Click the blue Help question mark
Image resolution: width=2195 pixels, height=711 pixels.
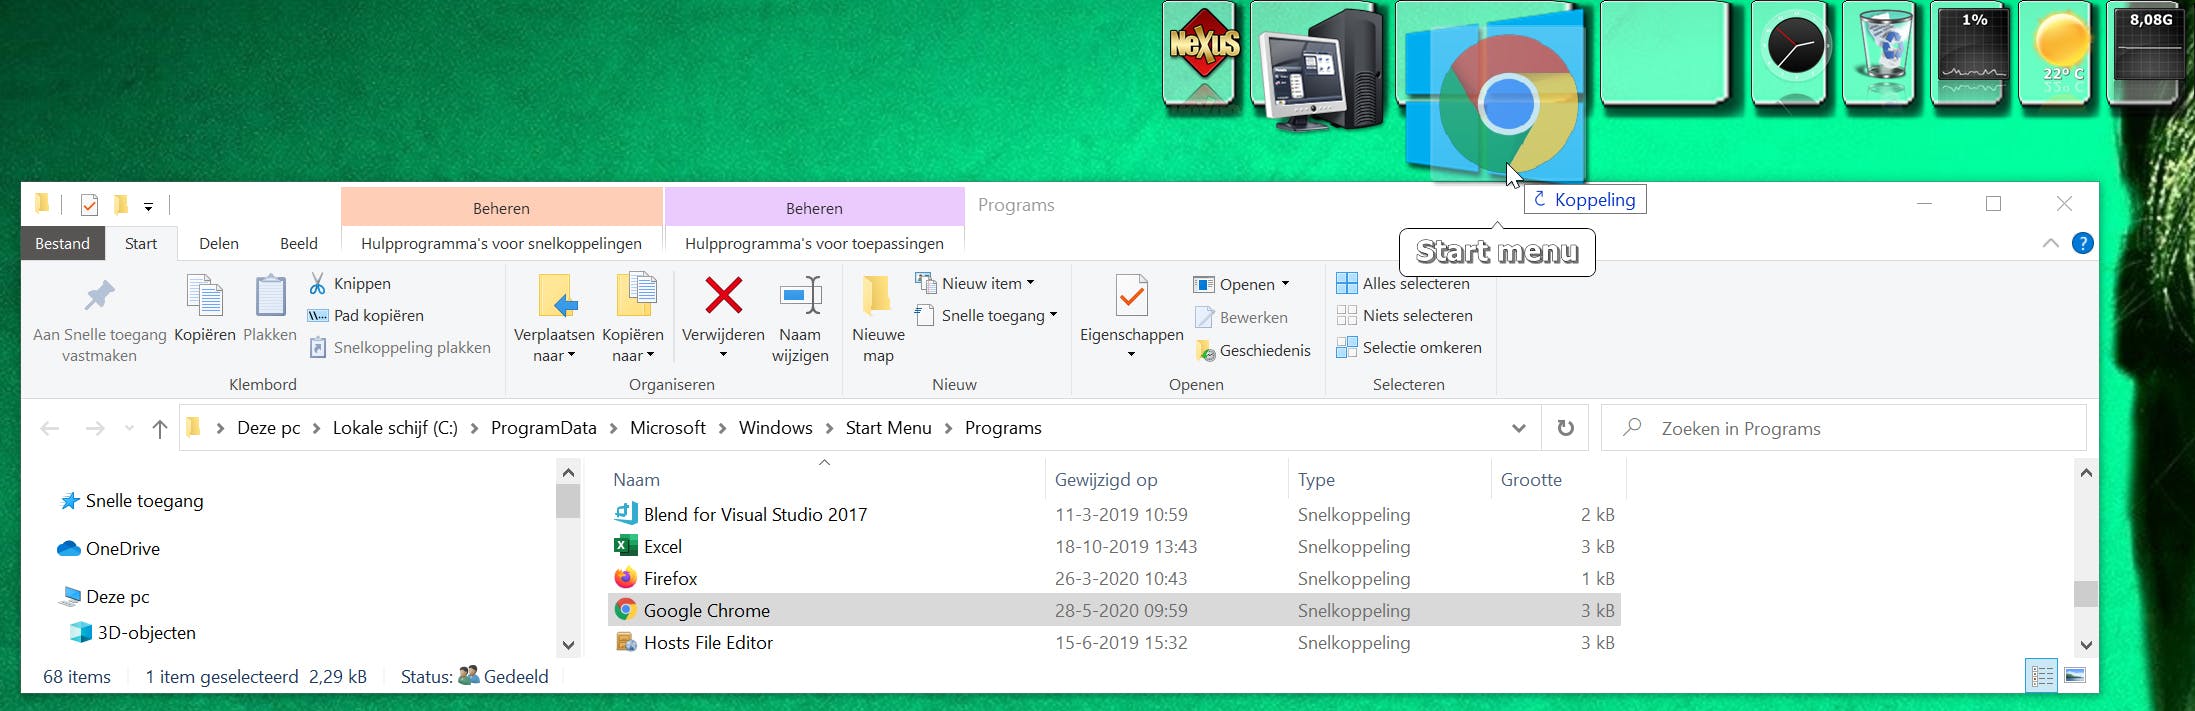coord(2082,243)
